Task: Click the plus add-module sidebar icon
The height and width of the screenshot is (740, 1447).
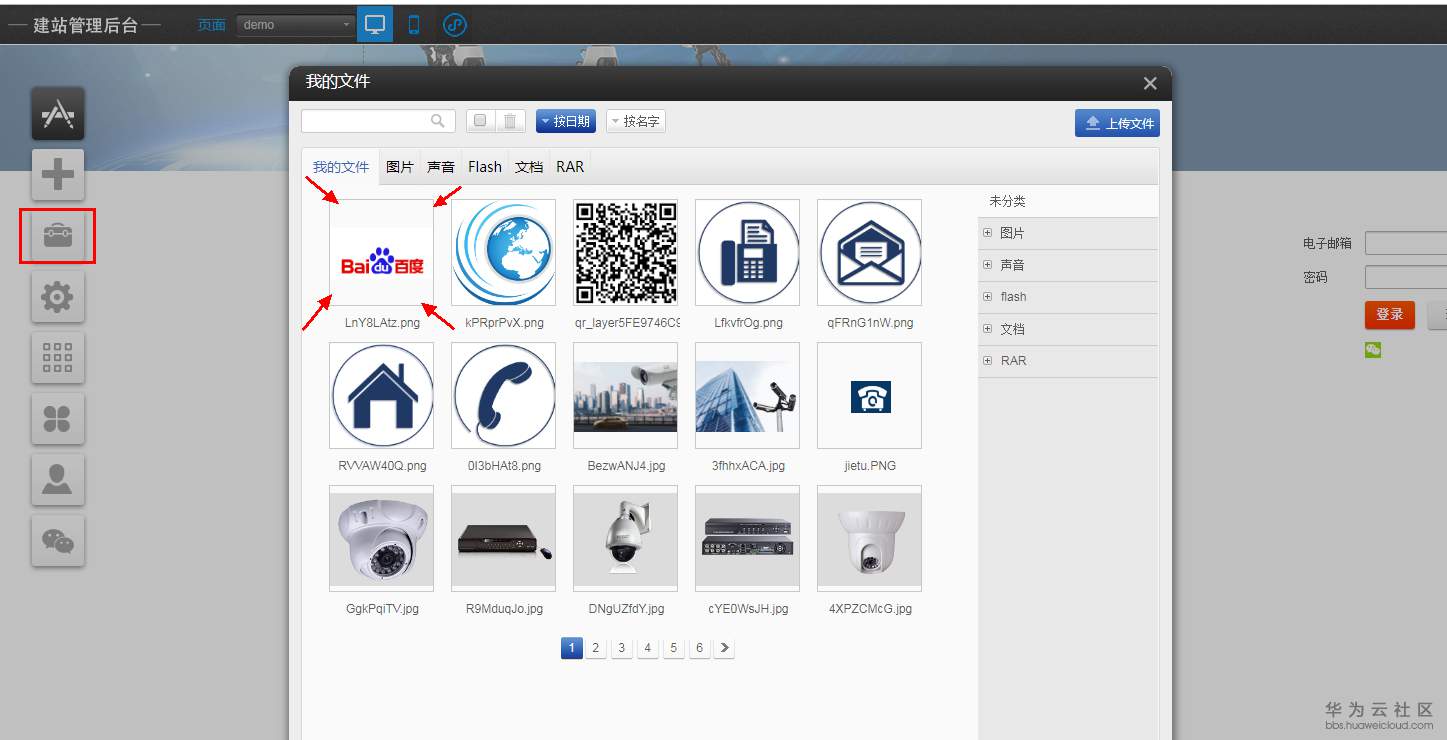Action: coord(58,175)
